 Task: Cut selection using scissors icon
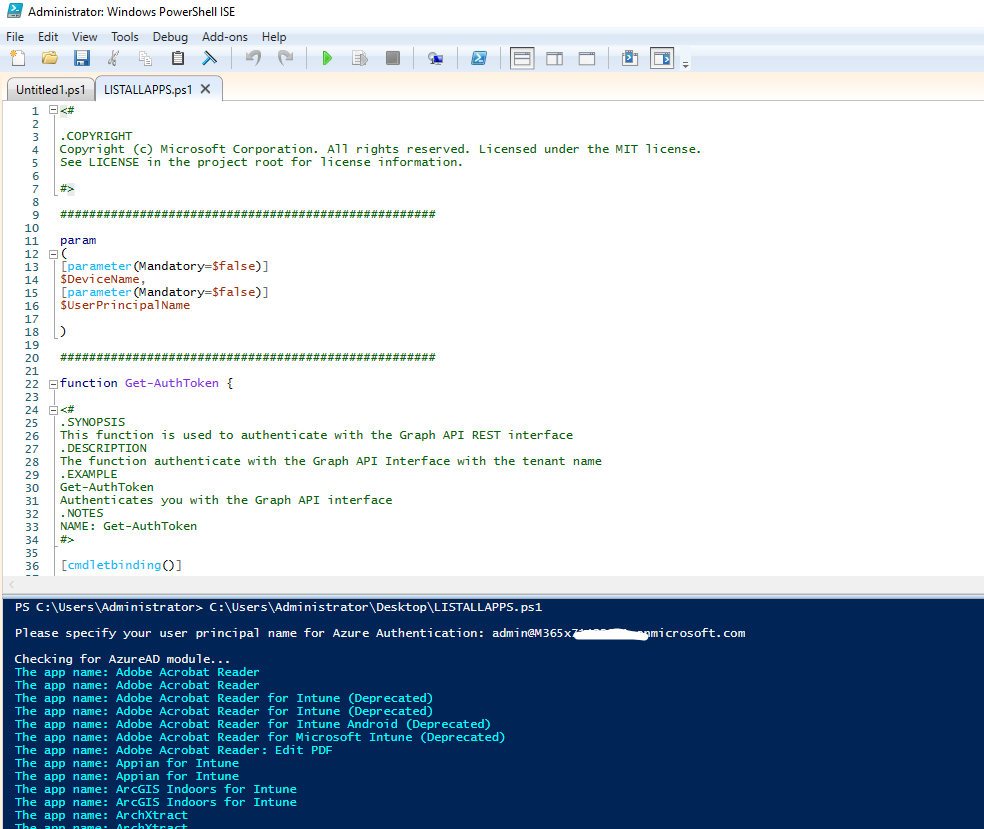tap(114, 58)
